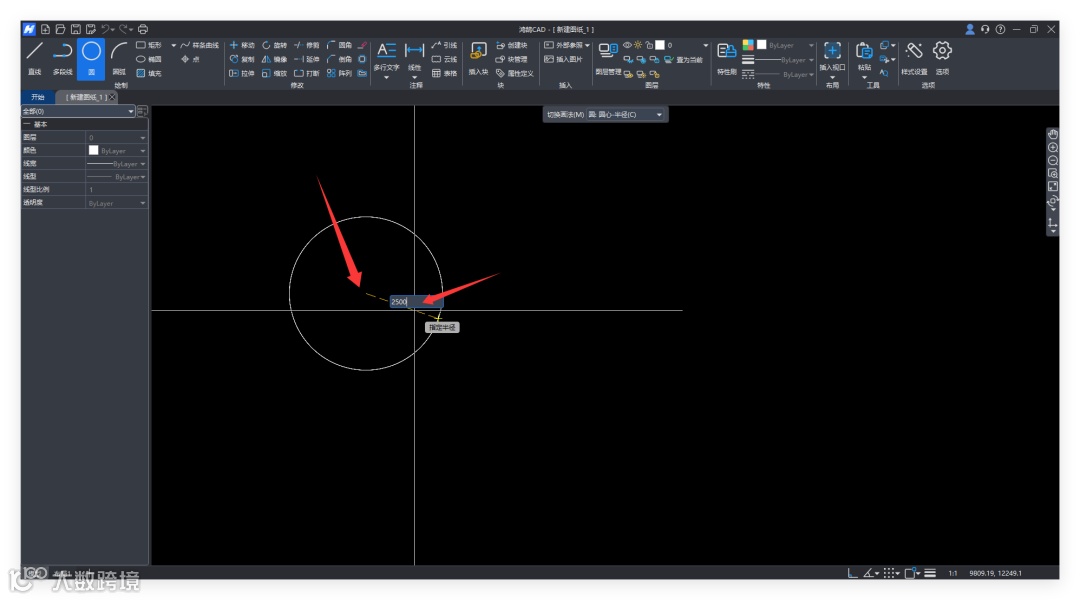
Task: Collapse the 基本 properties section
Action: [x=27, y=124]
